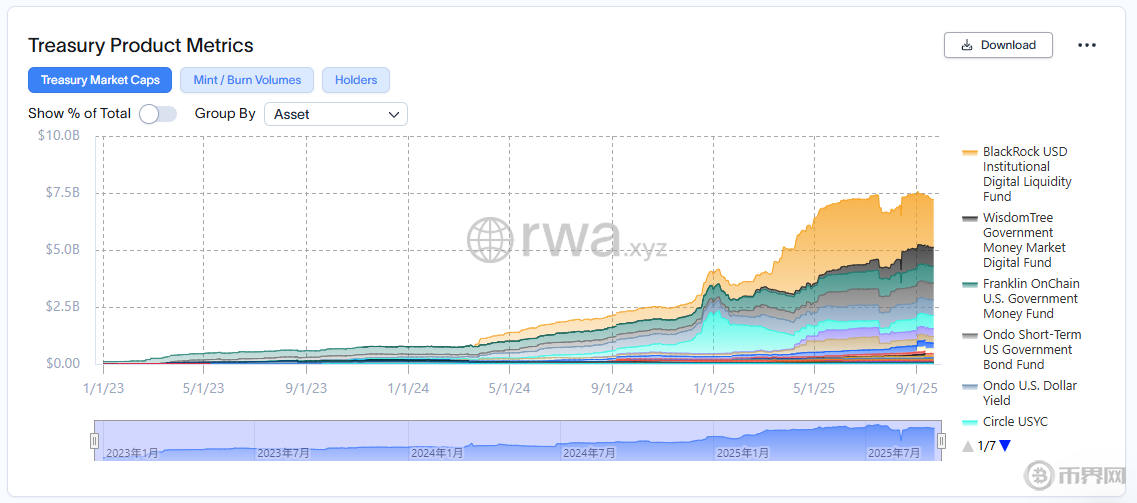The width and height of the screenshot is (1137, 503).
Task: Click the Circle USYC legend color marker
Action: [x=969, y=422]
